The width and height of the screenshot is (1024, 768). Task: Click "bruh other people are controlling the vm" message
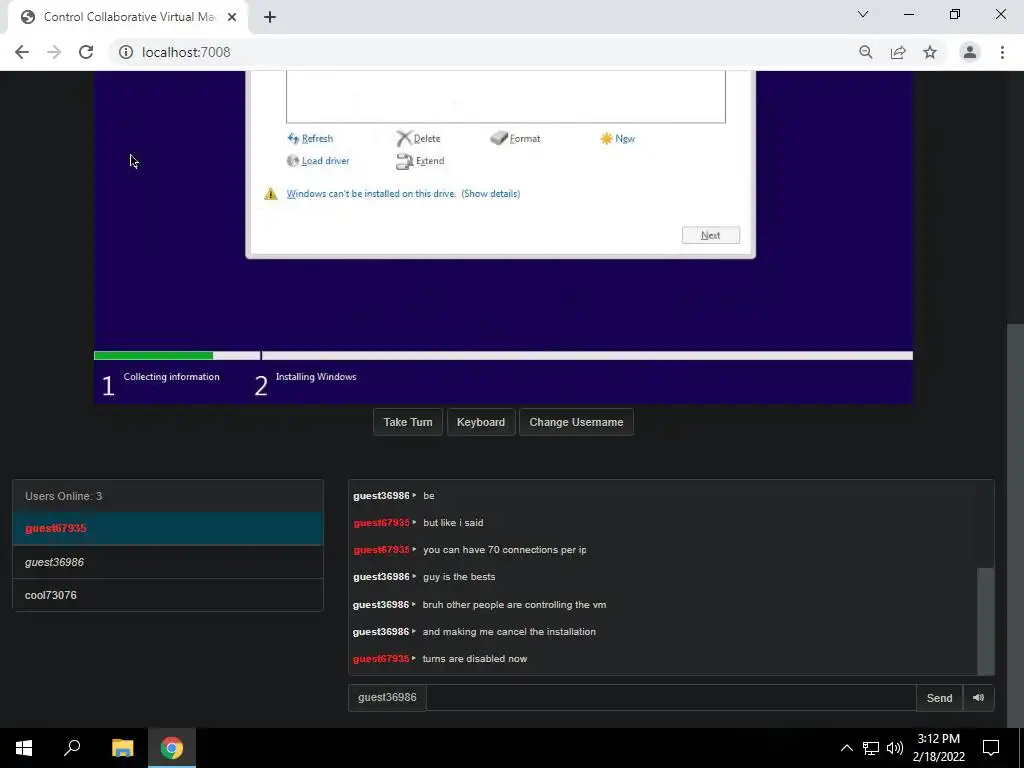[515, 605]
